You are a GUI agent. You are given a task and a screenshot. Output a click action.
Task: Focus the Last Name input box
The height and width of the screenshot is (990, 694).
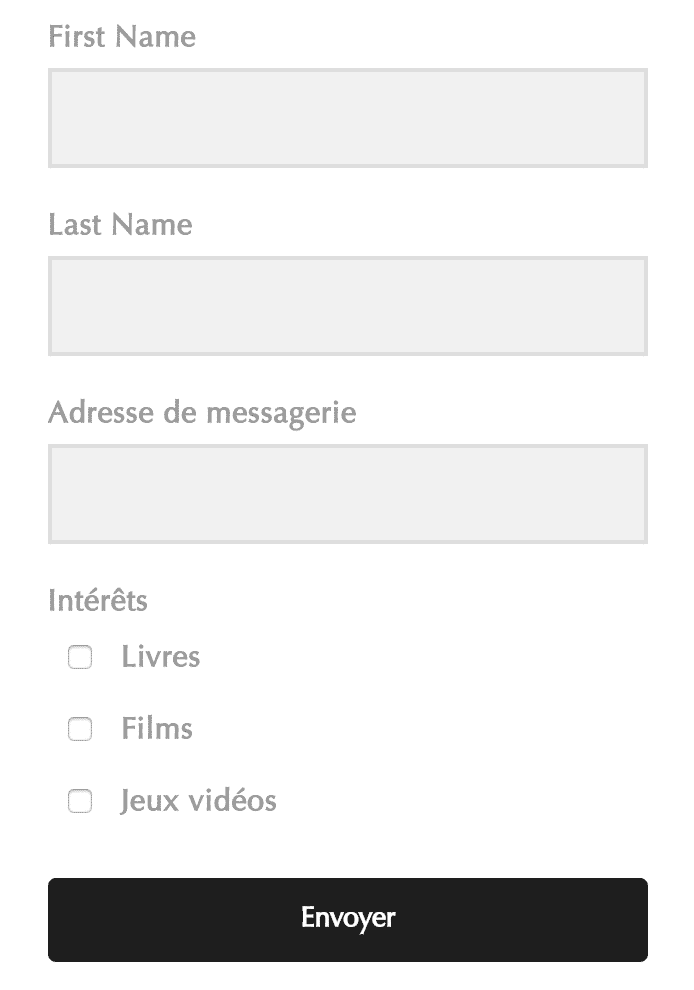[347, 306]
